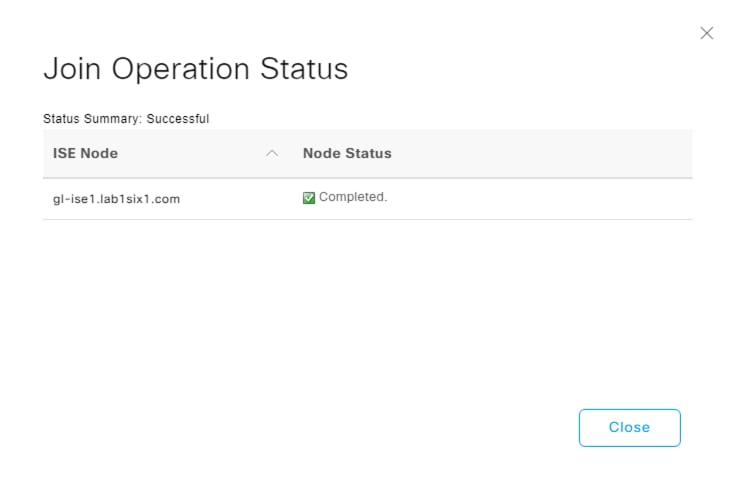This screenshot has height=493, width=737.
Task: Click the Node Status column header
Action: [347, 153]
